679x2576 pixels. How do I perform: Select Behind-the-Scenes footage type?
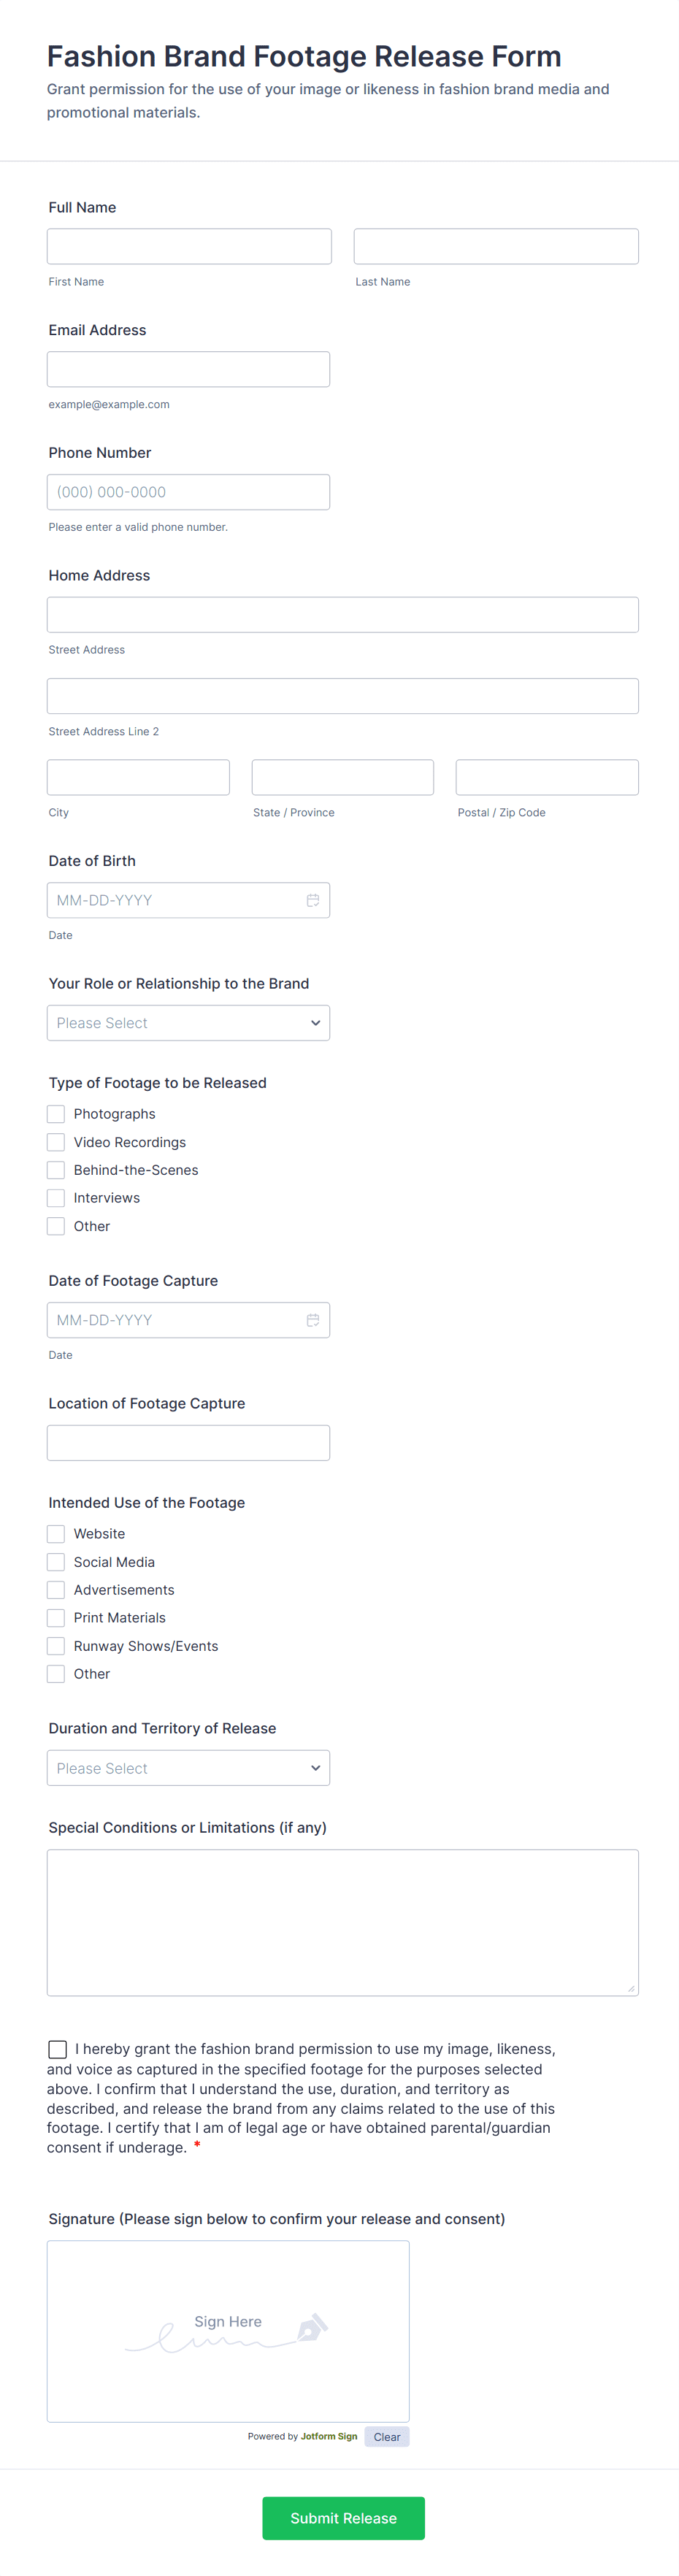pos(56,1169)
